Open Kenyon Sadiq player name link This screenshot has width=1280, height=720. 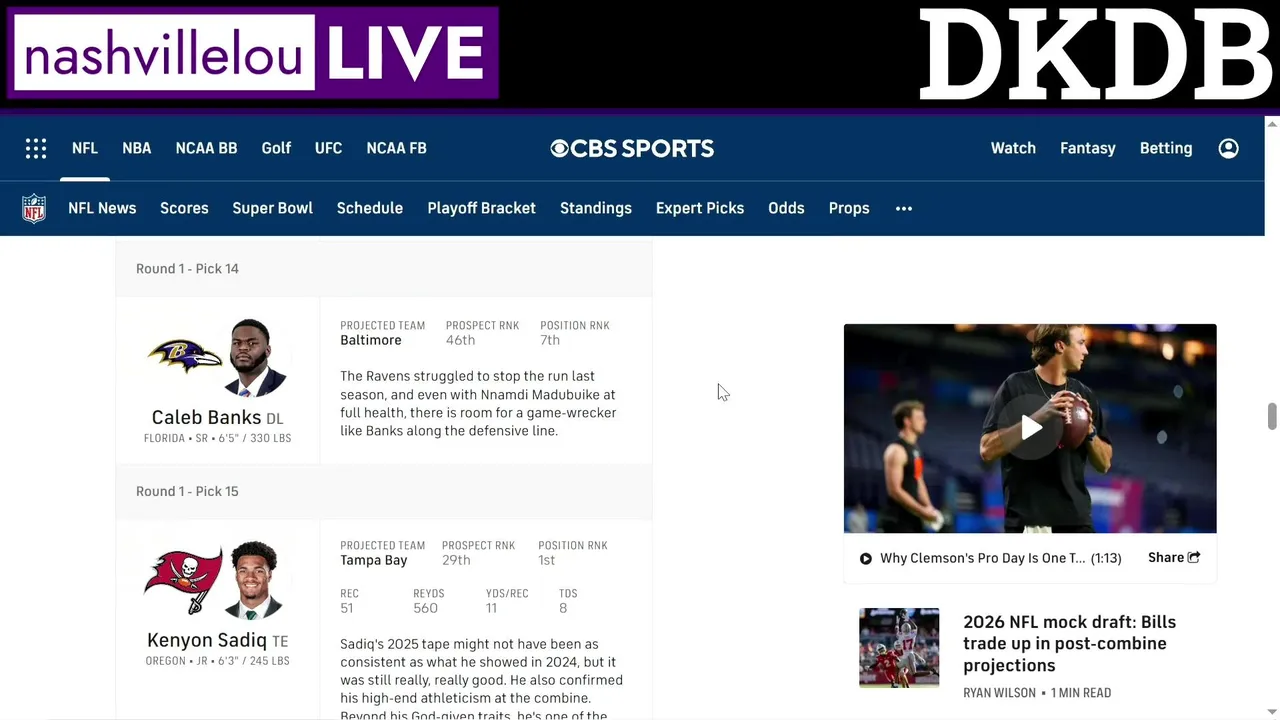[x=207, y=640]
